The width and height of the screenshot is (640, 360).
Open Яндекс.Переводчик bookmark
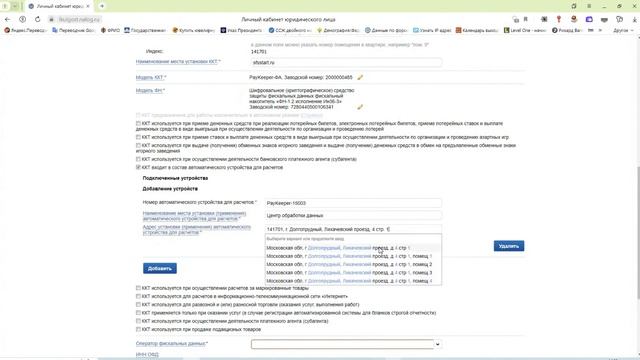25,30
